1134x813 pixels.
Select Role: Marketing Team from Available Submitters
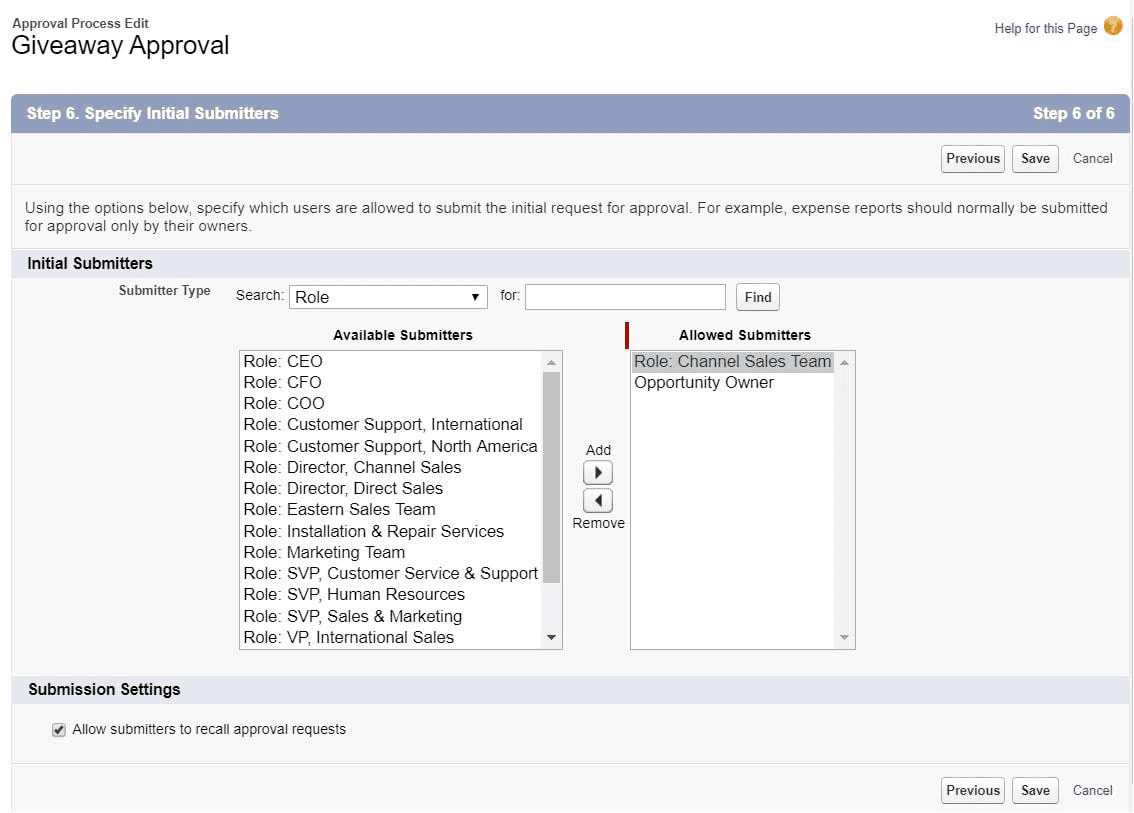pos(324,552)
